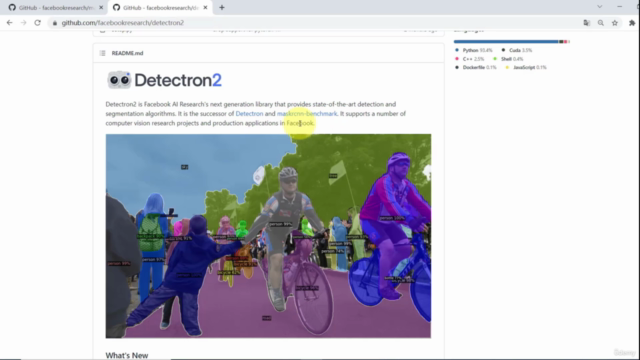The image size is (640, 360).
Task: Close the first GitHub tab
Action: point(101,7)
